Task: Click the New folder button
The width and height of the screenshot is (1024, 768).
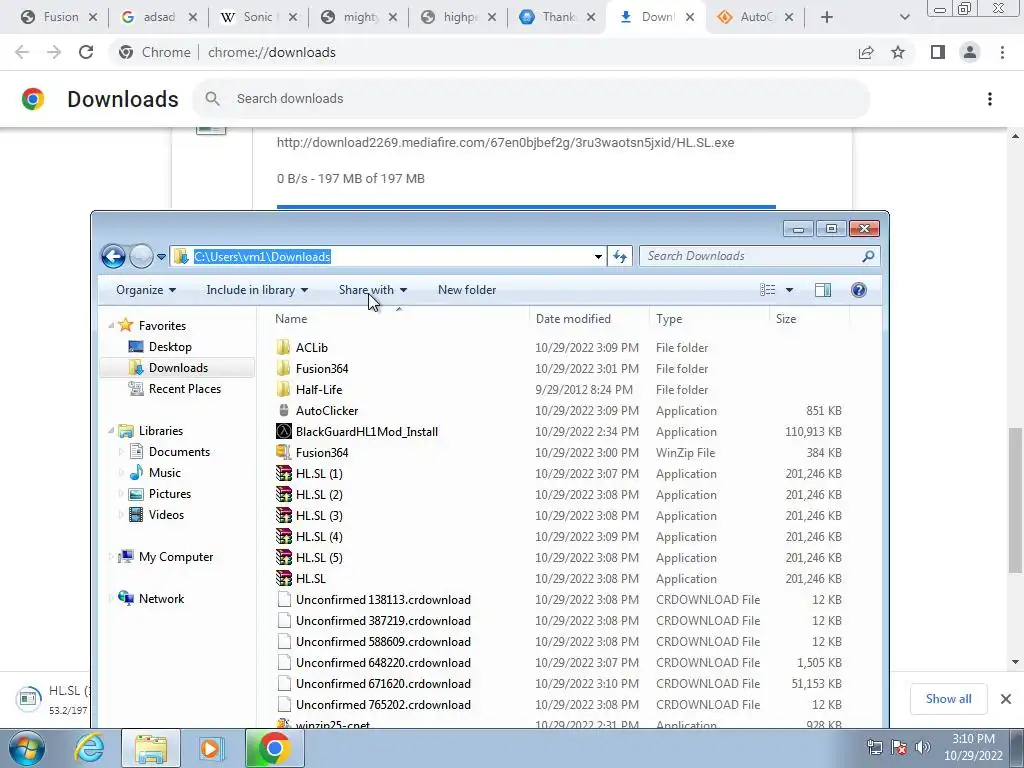Action: (467, 290)
